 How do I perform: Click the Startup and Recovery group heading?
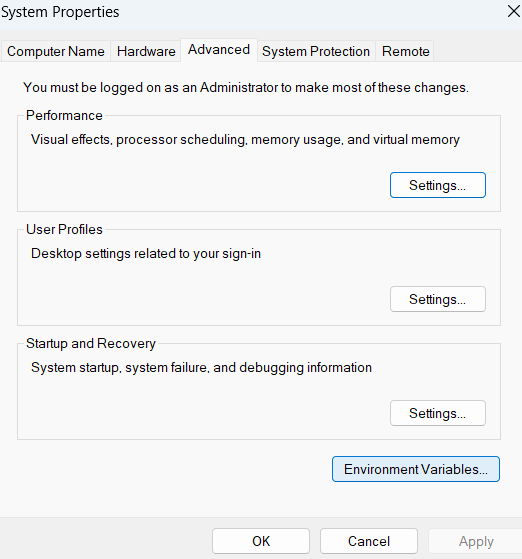[x=91, y=343]
